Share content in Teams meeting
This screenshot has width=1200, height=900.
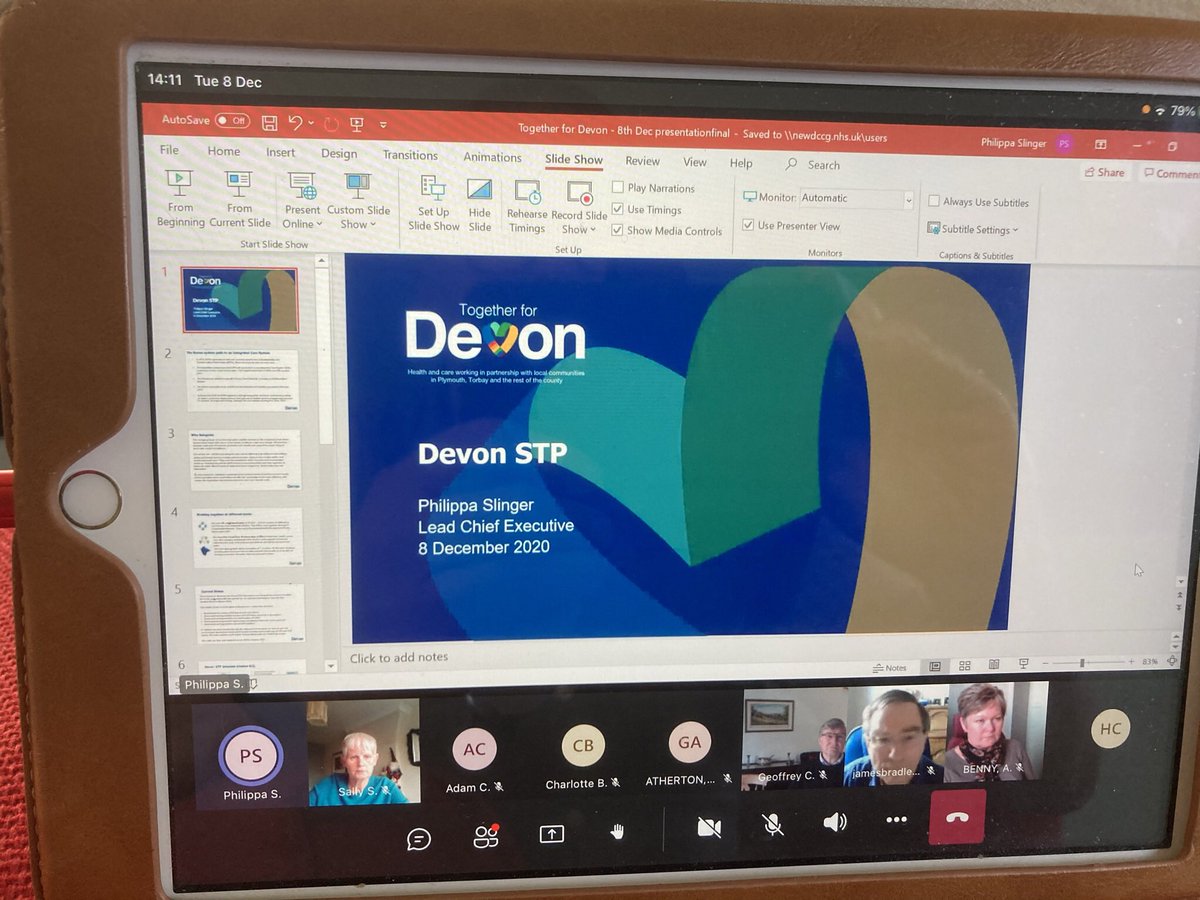(552, 834)
